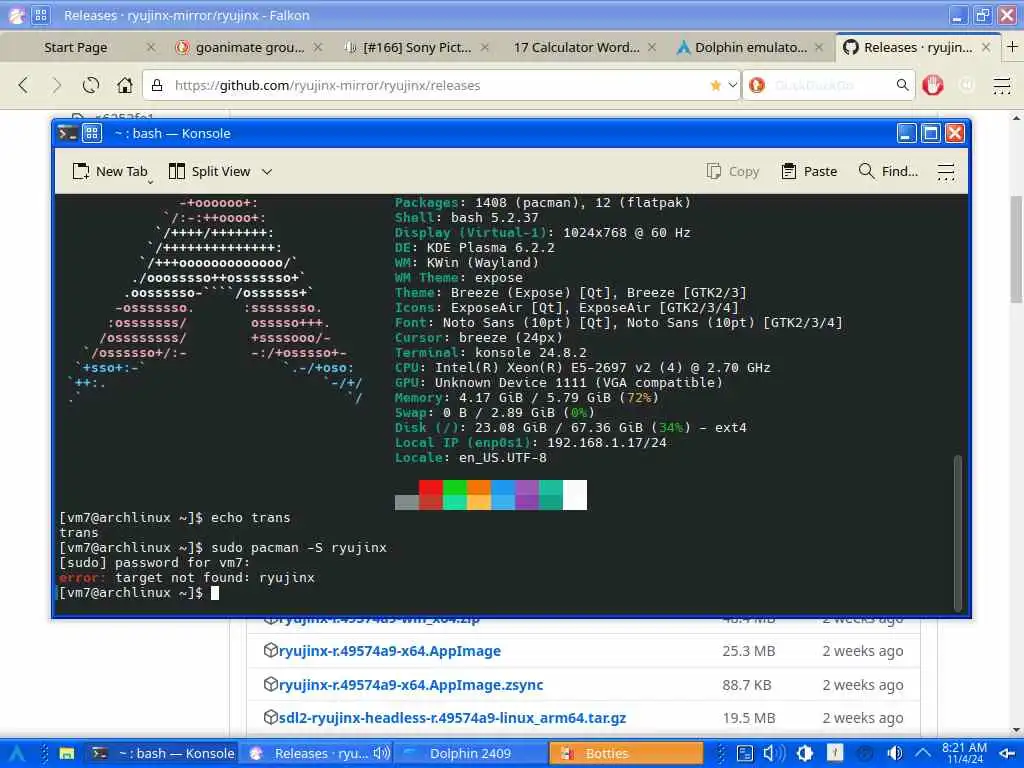Click the show desktop arrow icon
Viewport: 1024px width, 768px height.
pyautogui.click(x=1006, y=754)
